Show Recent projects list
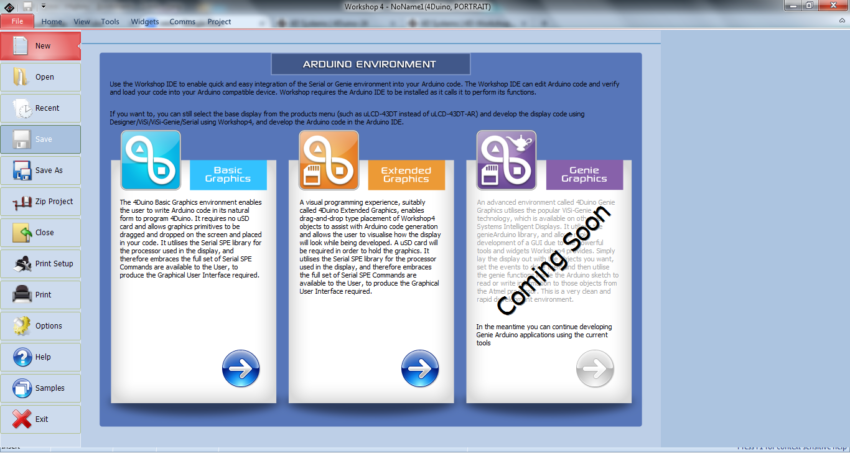The image size is (850, 453). point(41,108)
